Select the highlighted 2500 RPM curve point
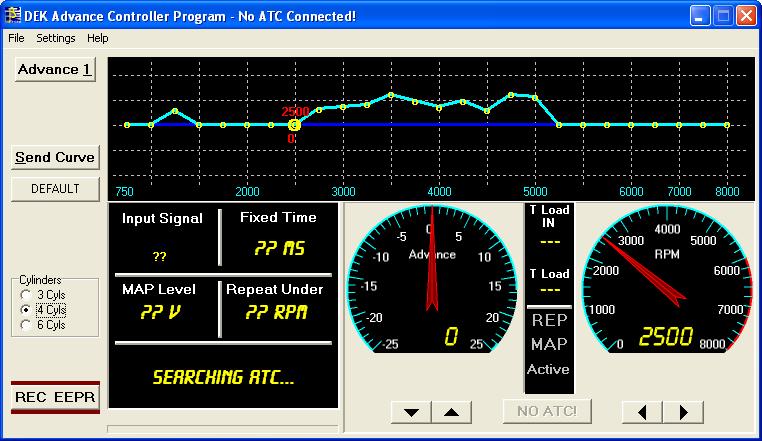762x441 pixels. click(294, 125)
